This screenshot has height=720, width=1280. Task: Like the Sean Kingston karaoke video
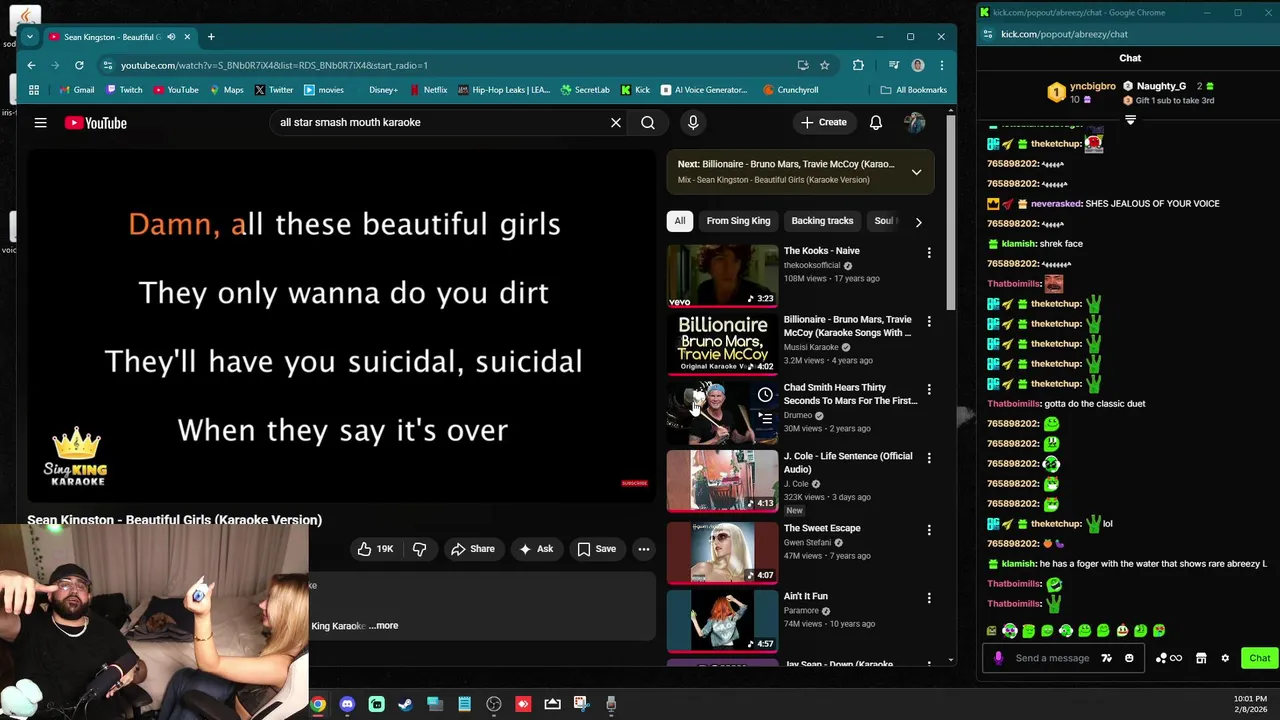(x=376, y=549)
